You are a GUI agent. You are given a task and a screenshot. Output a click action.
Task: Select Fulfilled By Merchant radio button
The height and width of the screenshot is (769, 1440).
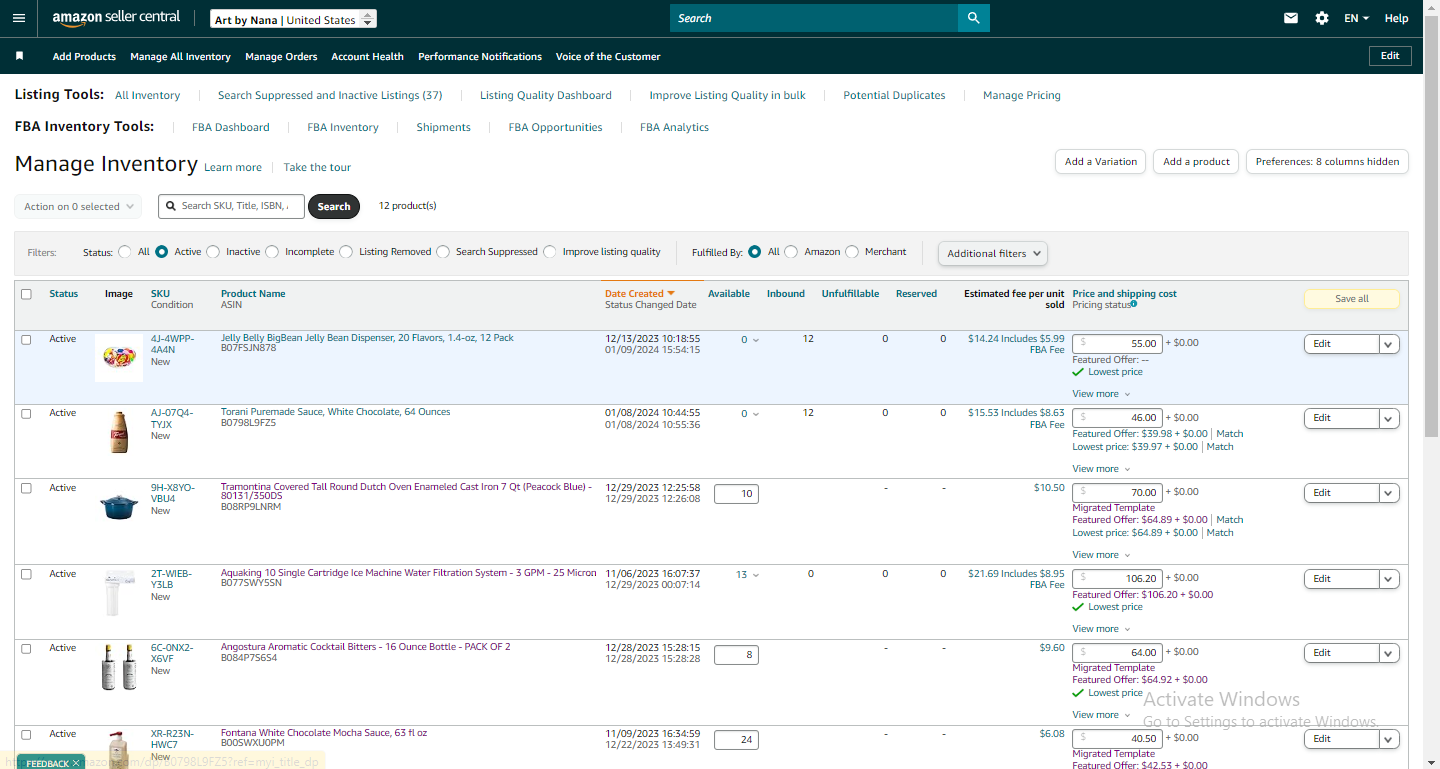click(x=852, y=252)
